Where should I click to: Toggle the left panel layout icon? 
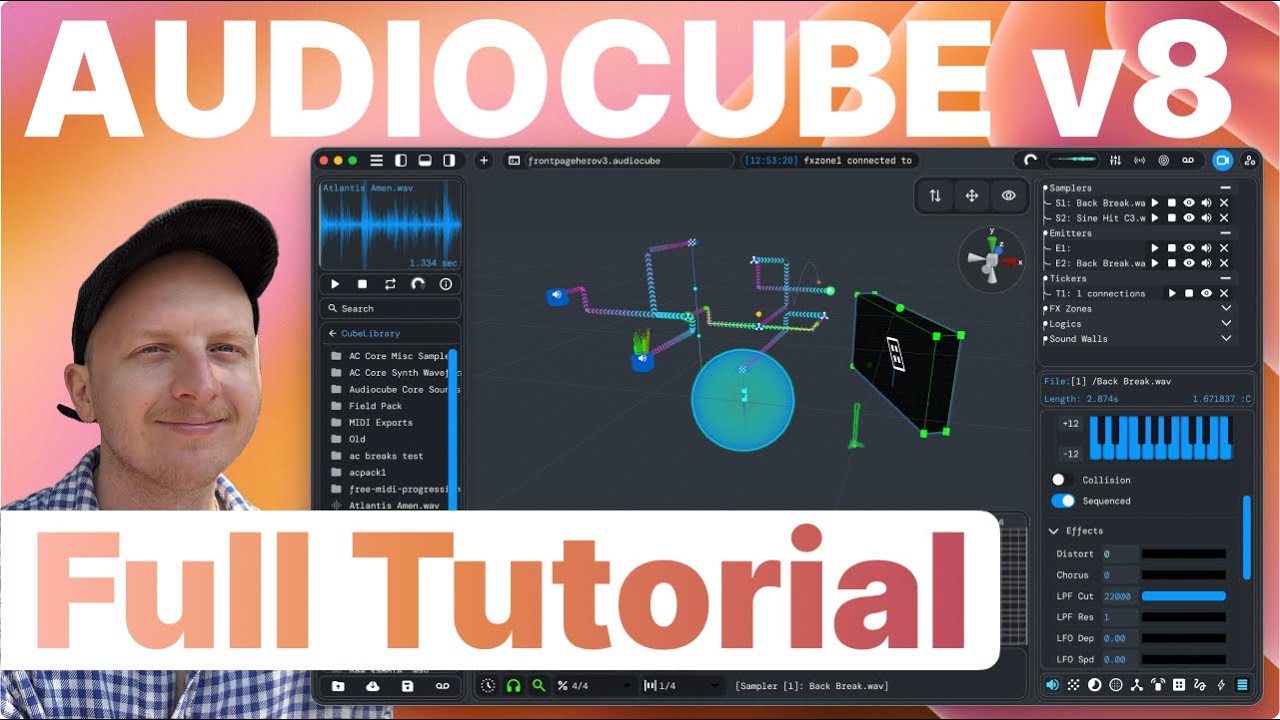pyautogui.click(x=401, y=160)
